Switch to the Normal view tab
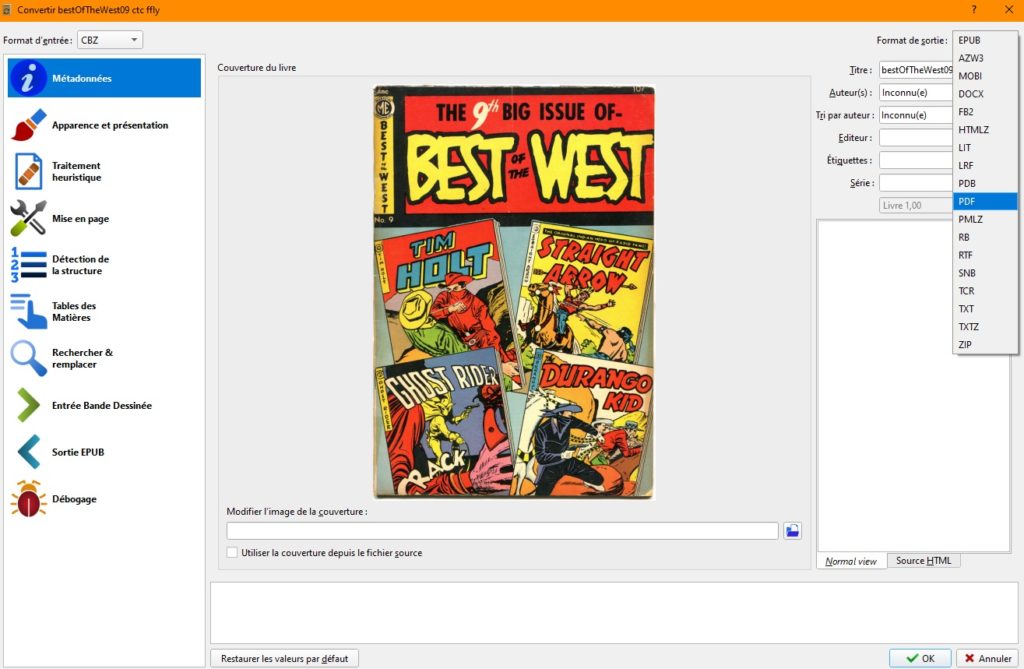Screen dimensions: 1024x669 pos(850,561)
